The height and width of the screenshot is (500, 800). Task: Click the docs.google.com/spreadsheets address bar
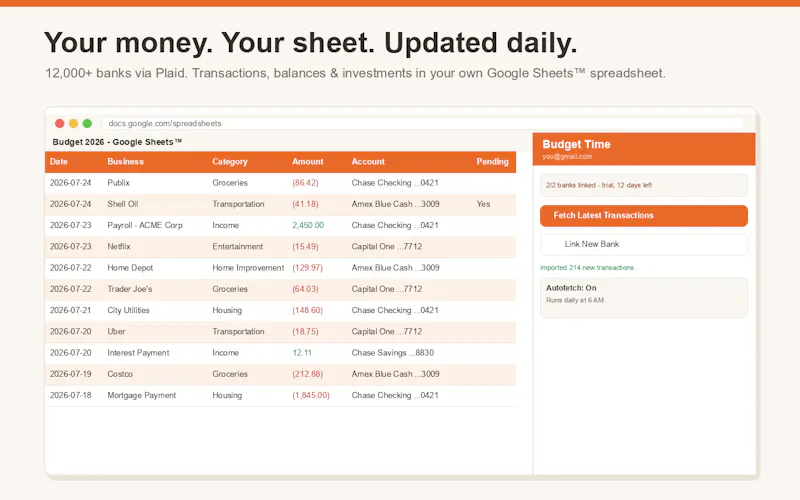[x=422, y=123]
